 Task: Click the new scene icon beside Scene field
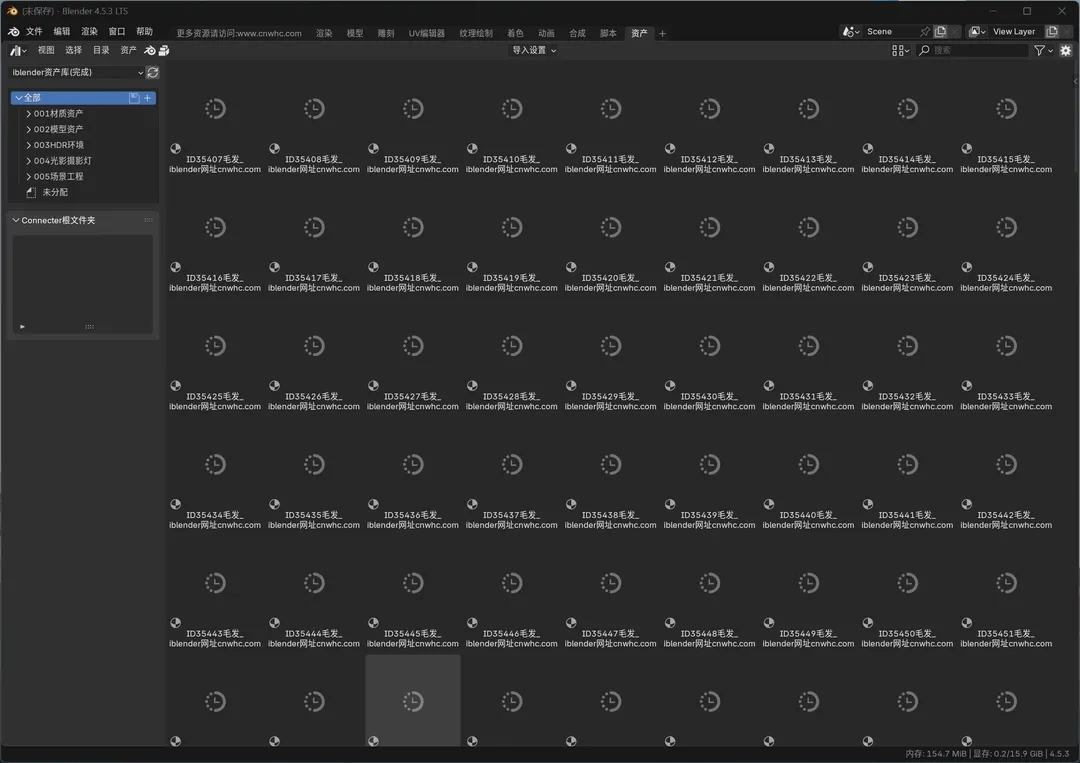coord(940,32)
